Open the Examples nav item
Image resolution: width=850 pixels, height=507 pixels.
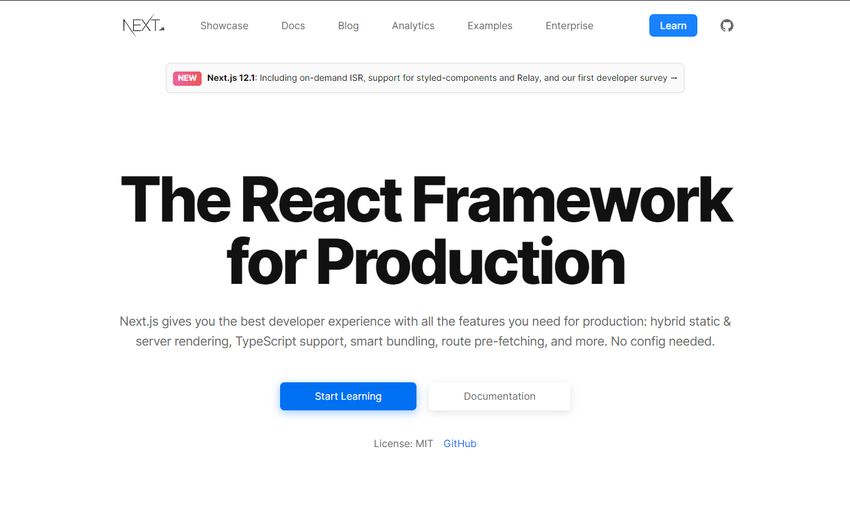490,25
